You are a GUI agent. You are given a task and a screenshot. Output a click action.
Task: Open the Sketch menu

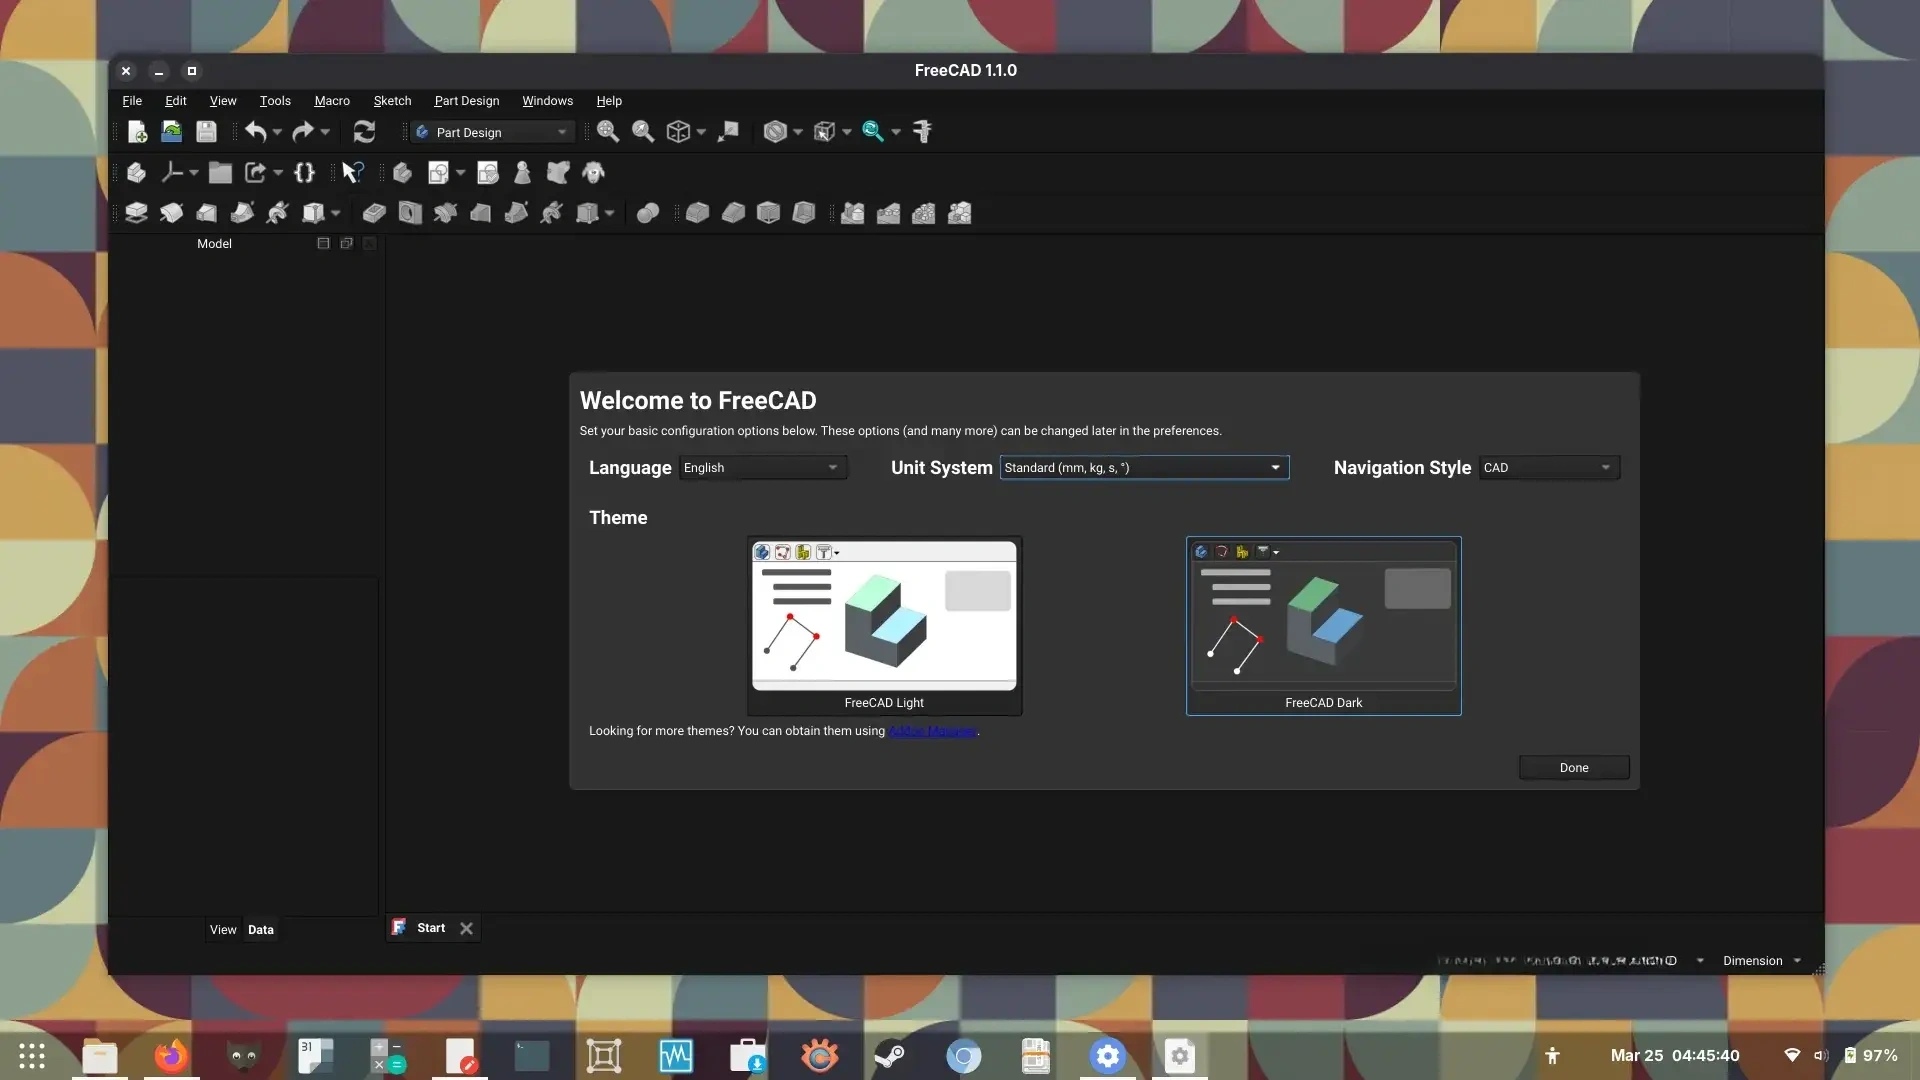click(x=392, y=101)
